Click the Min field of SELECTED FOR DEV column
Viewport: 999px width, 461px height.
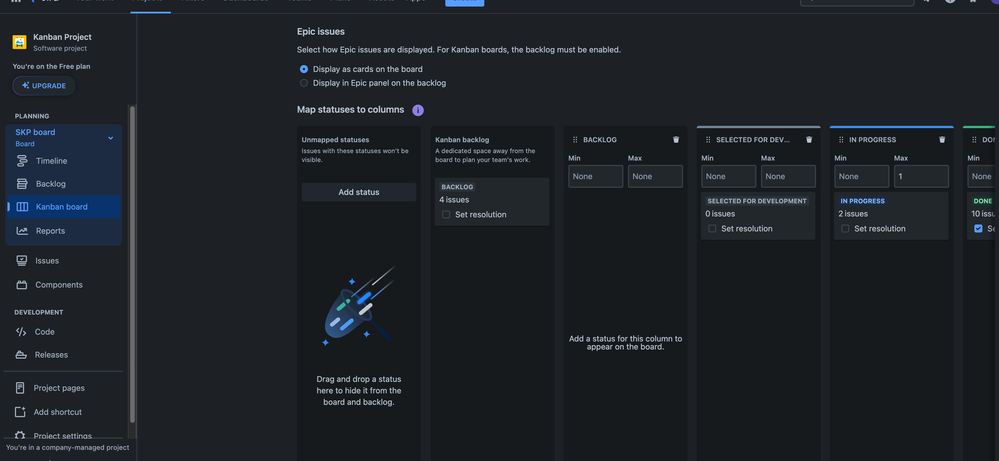729,176
